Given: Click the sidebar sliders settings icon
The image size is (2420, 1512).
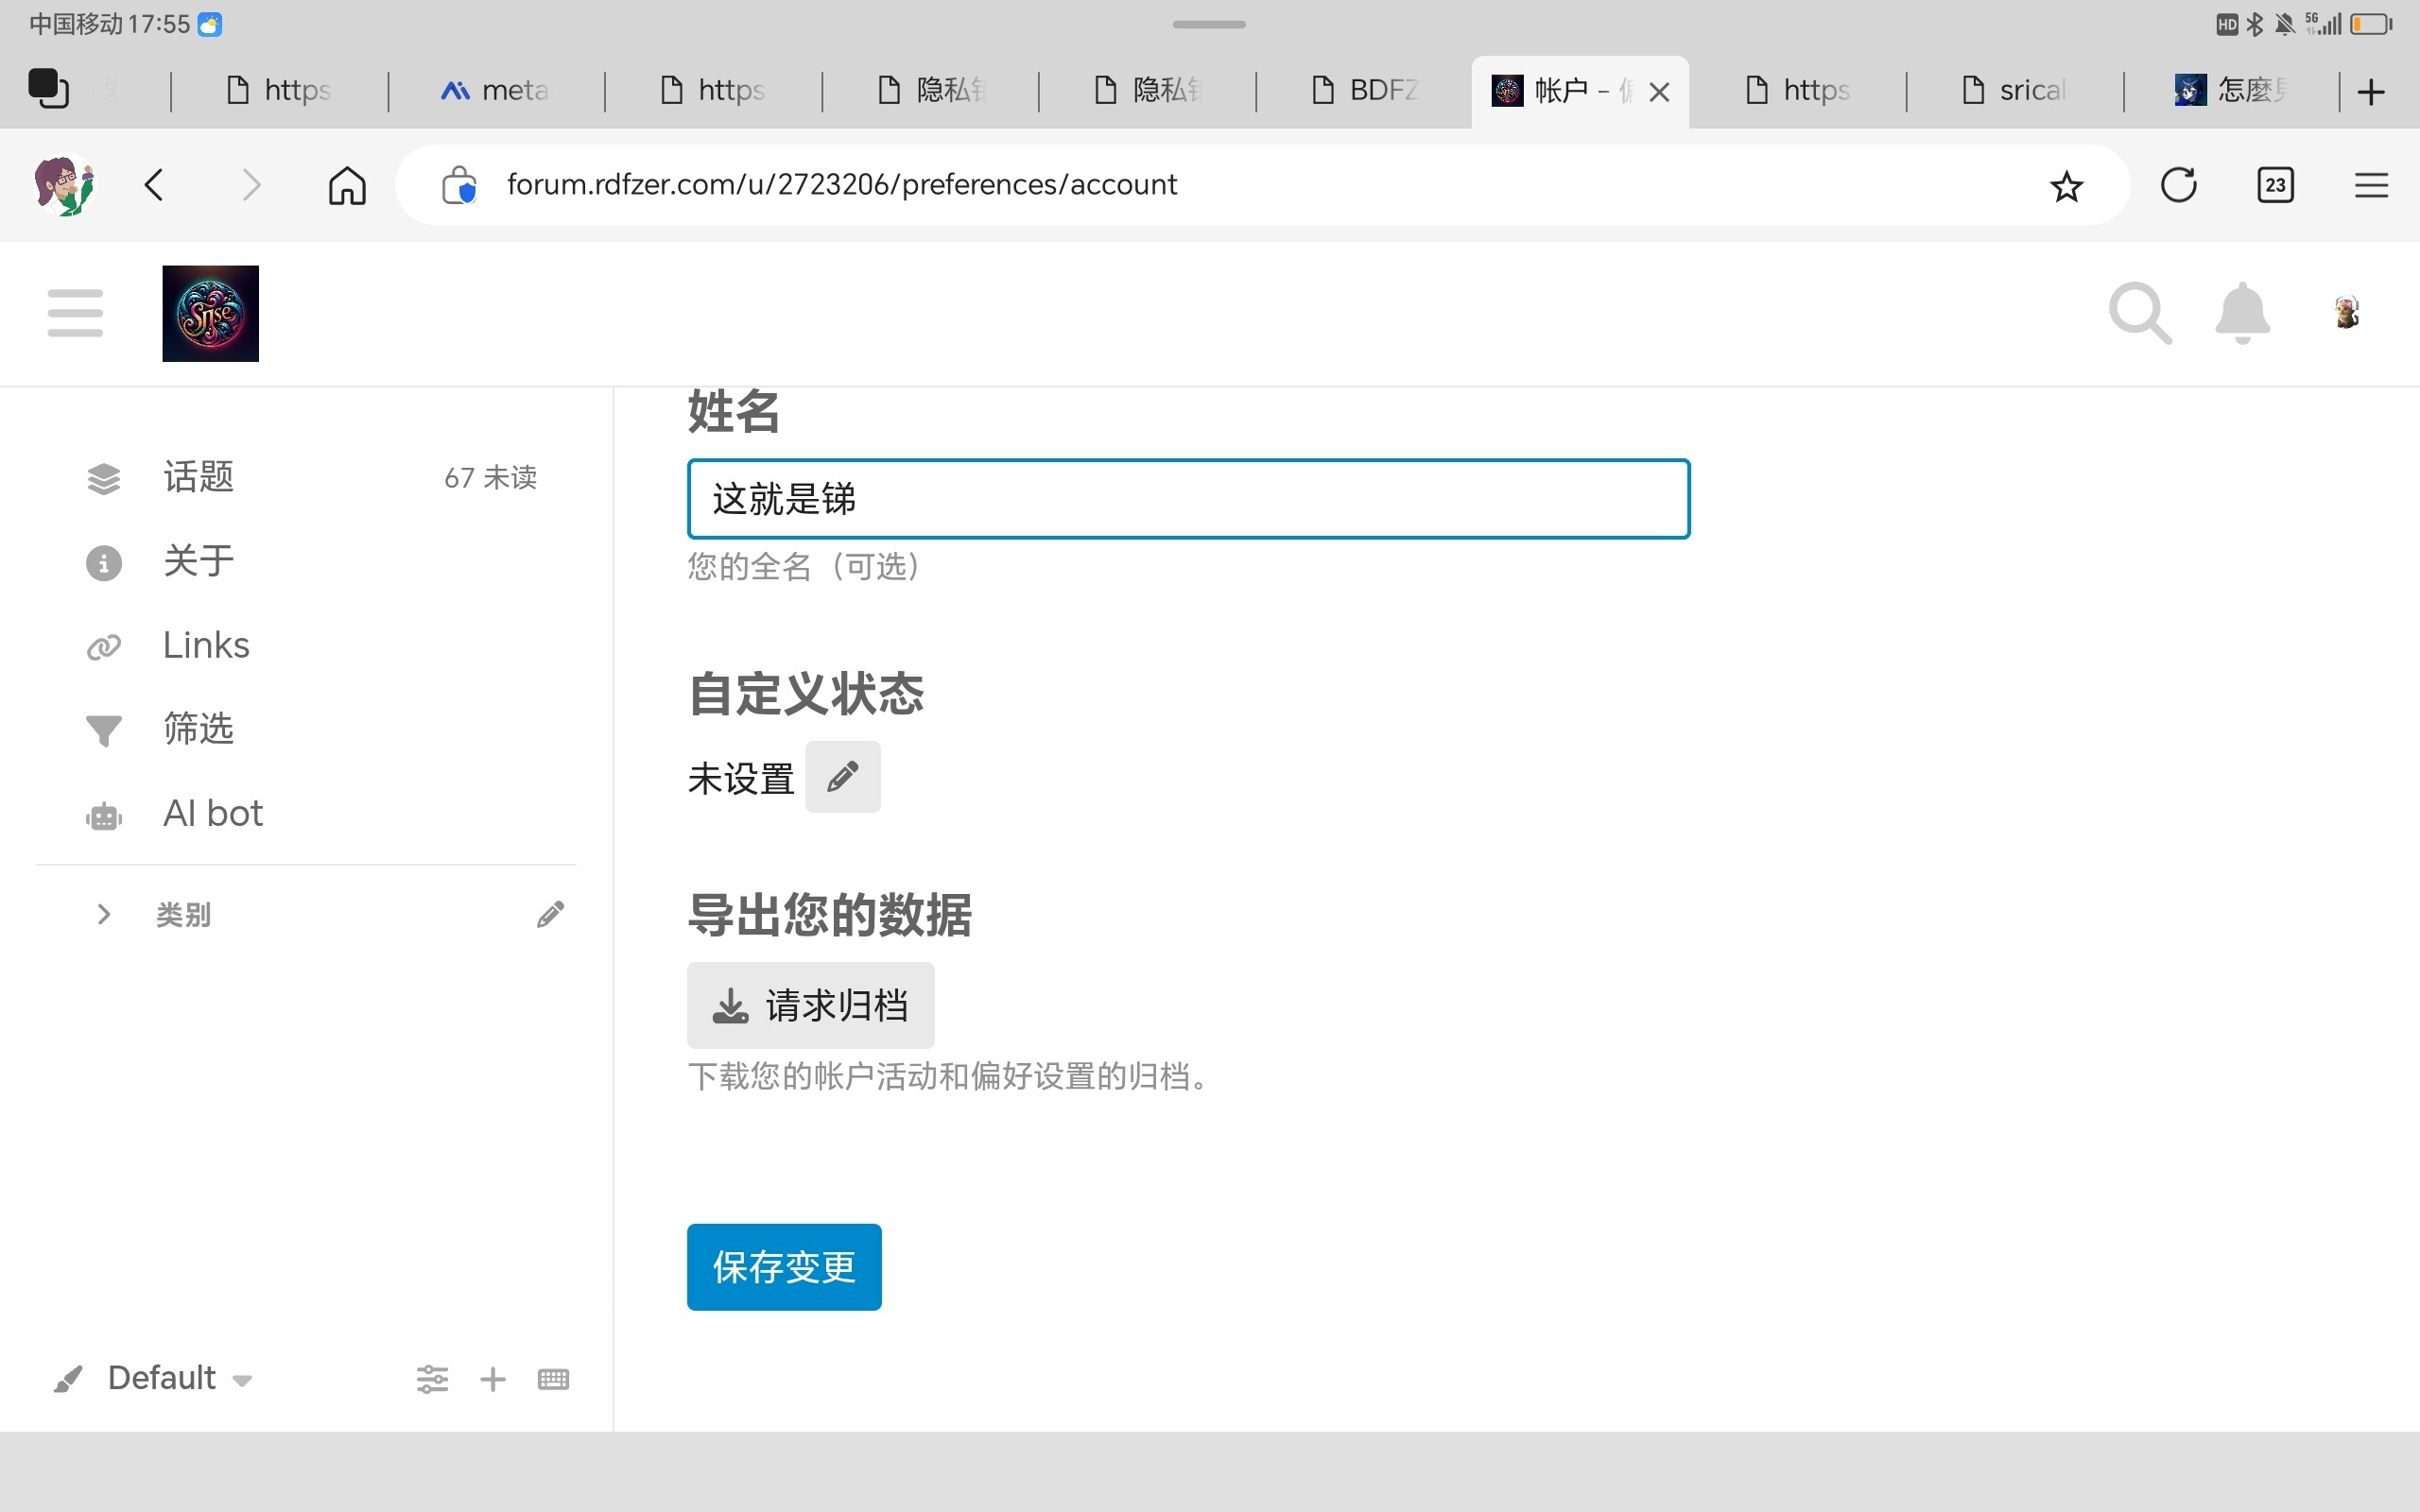Looking at the screenshot, I should pos(432,1379).
